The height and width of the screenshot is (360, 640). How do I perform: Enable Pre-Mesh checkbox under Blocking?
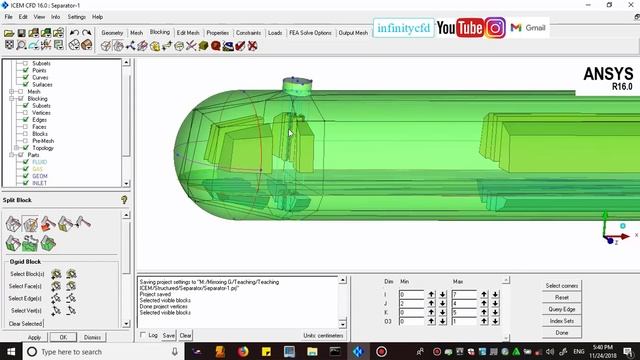coord(26,141)
